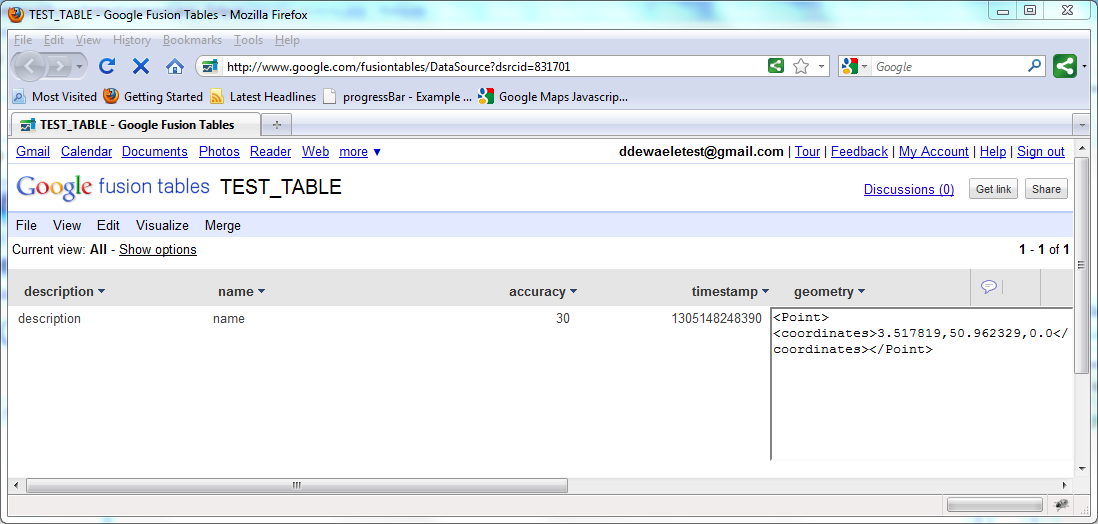Expand the 'more' Google services menu
The image size is (1098, 524).
pos(360,151)
